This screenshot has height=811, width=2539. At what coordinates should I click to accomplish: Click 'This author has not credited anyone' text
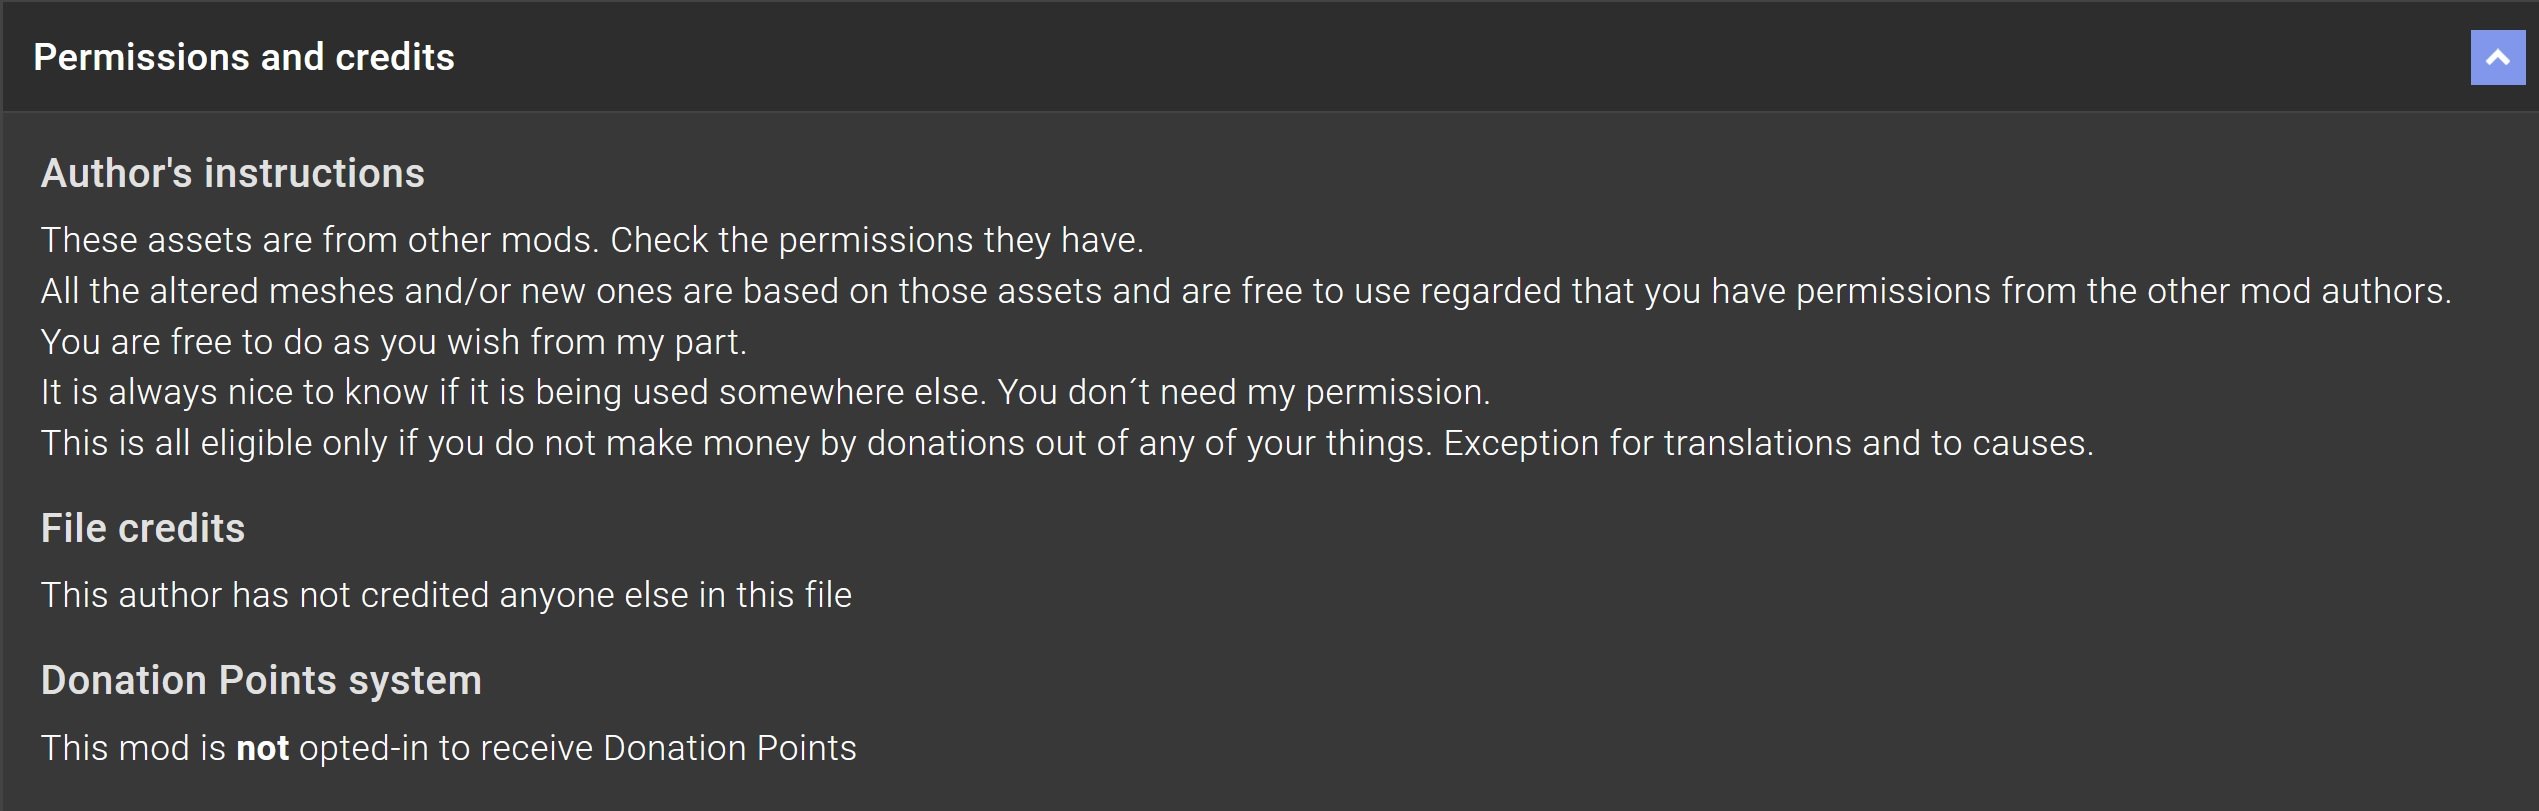coord(446,595)
